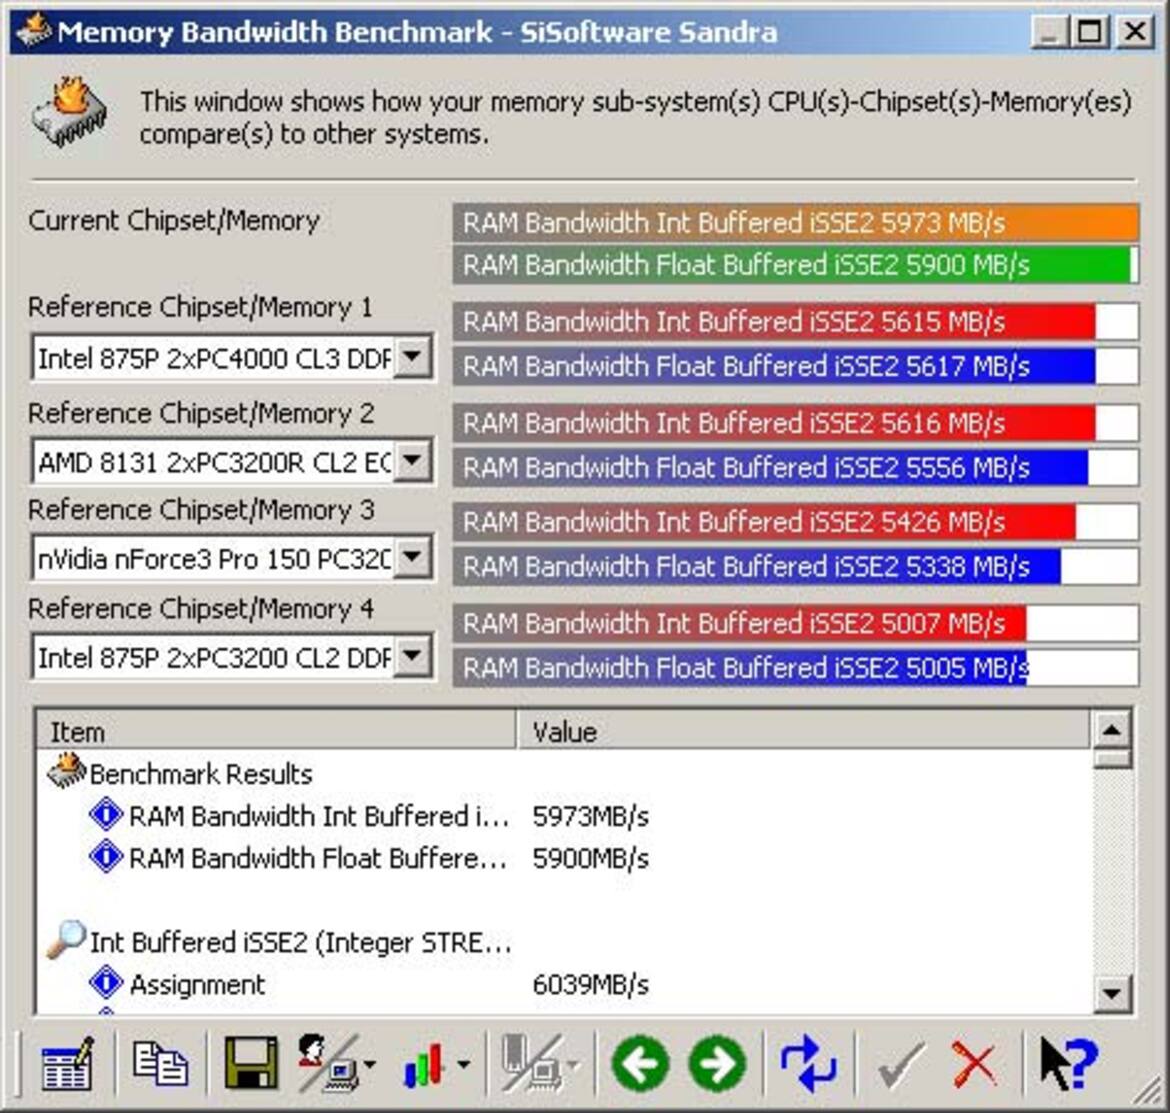The width and height of the screenshot is (1170, 1113).
Task: Click the red Int Buffered 5007 MB/s bar
Action: pyautogui.click(x=795, y=623)
